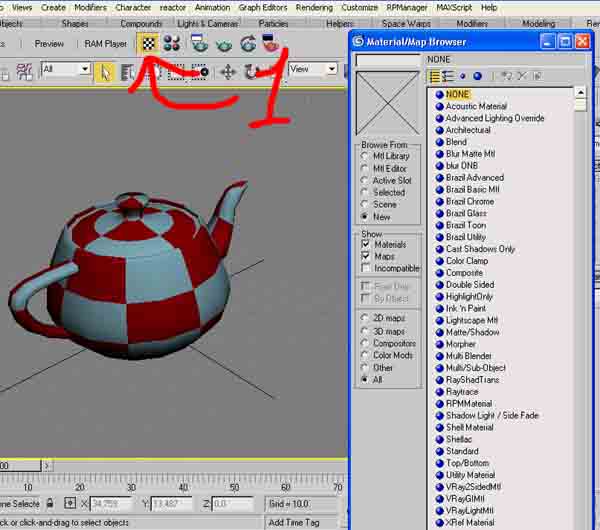
Task: Select Ink 'n Paint material entry
Action: [x=466, y=308]
